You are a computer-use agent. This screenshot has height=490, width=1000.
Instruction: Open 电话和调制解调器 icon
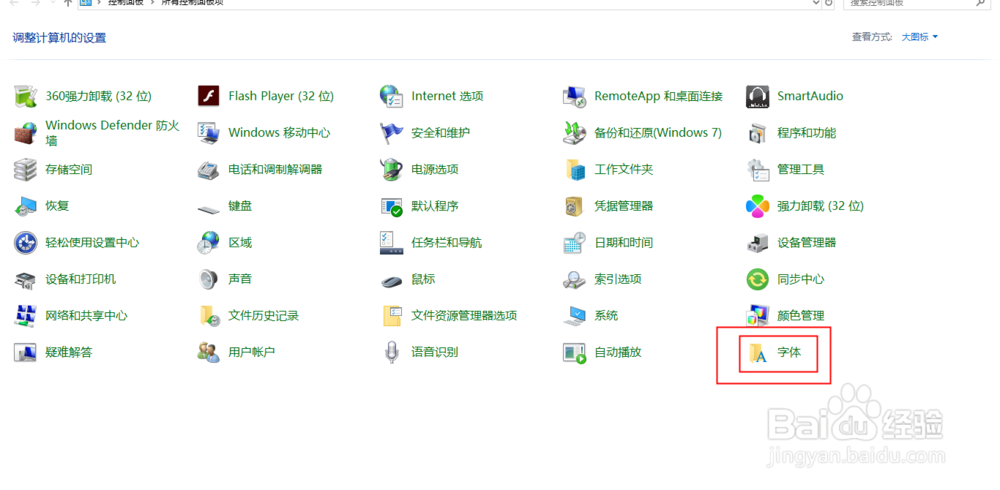point(209,169)
